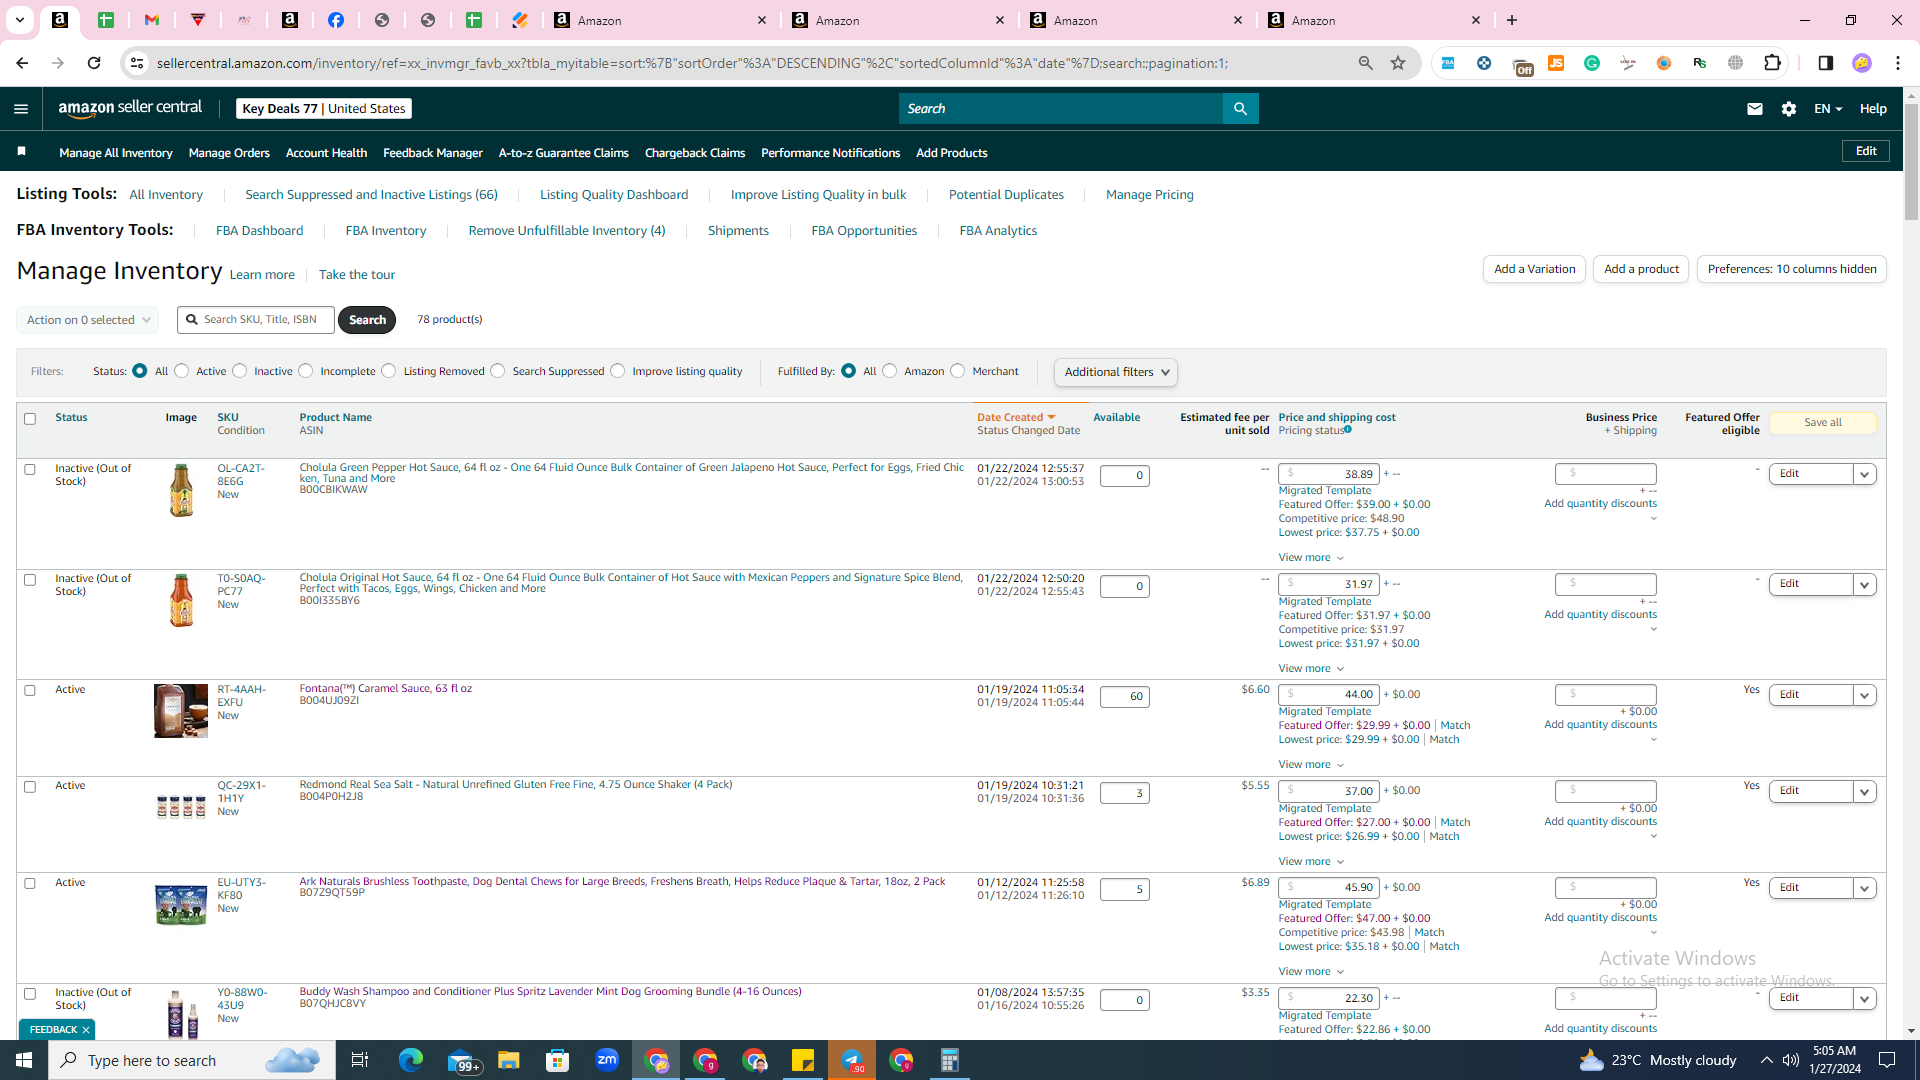Viewport: 1920px width, 1080px height.
Task: Open a new browser tab with plus icon
Action: pos(1512,20)
